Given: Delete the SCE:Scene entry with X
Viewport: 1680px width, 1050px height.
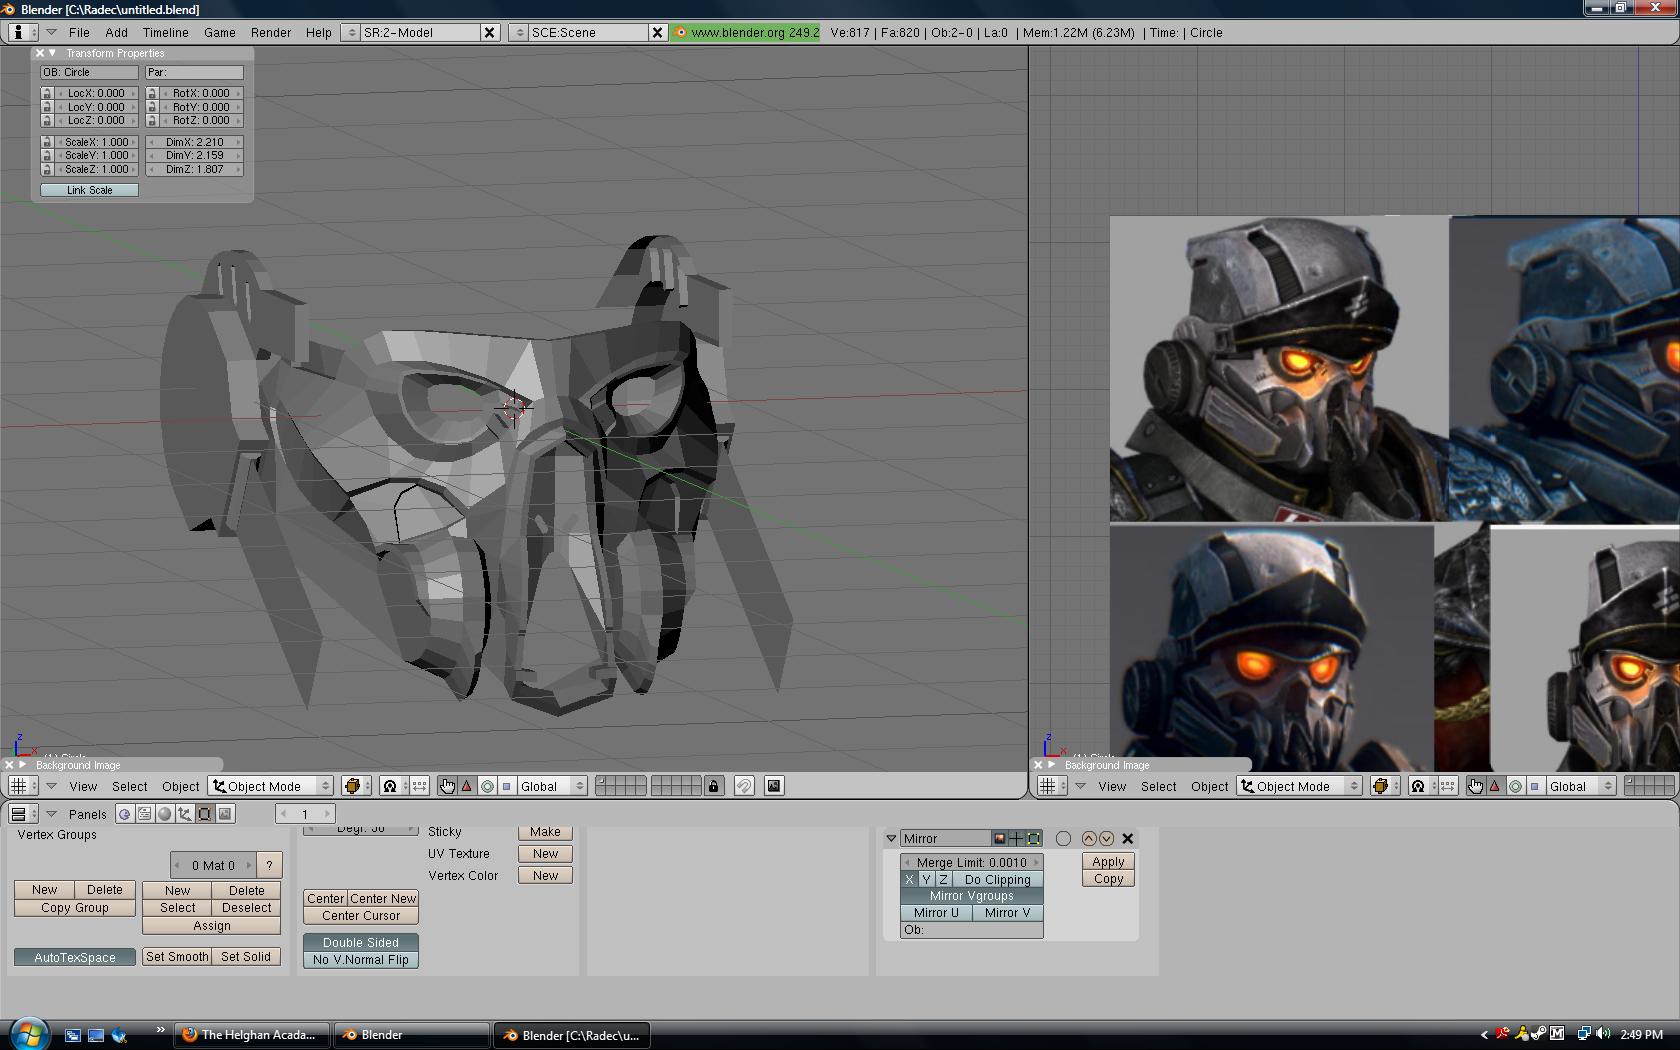Looking at the screenshot, I should [x=657, y=32].
